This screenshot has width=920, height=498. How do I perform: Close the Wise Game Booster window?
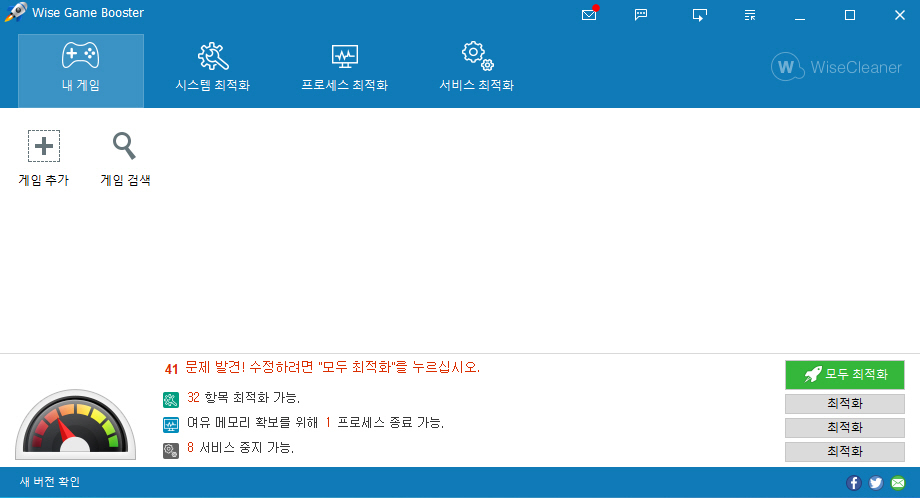(899, 15)
